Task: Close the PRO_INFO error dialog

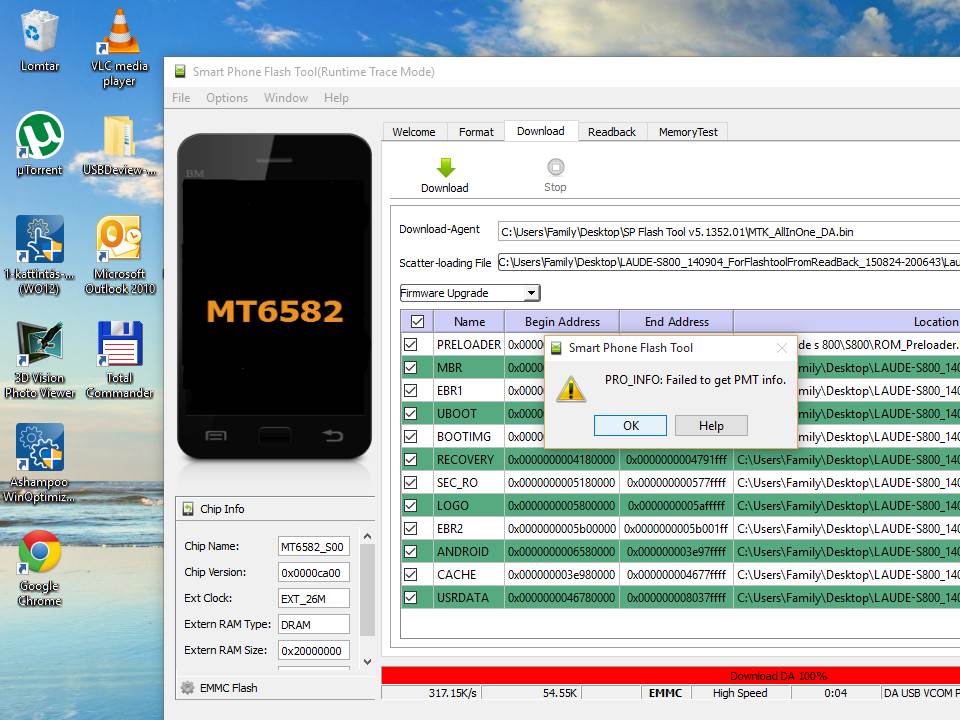Action: click(x=781, y=348)
